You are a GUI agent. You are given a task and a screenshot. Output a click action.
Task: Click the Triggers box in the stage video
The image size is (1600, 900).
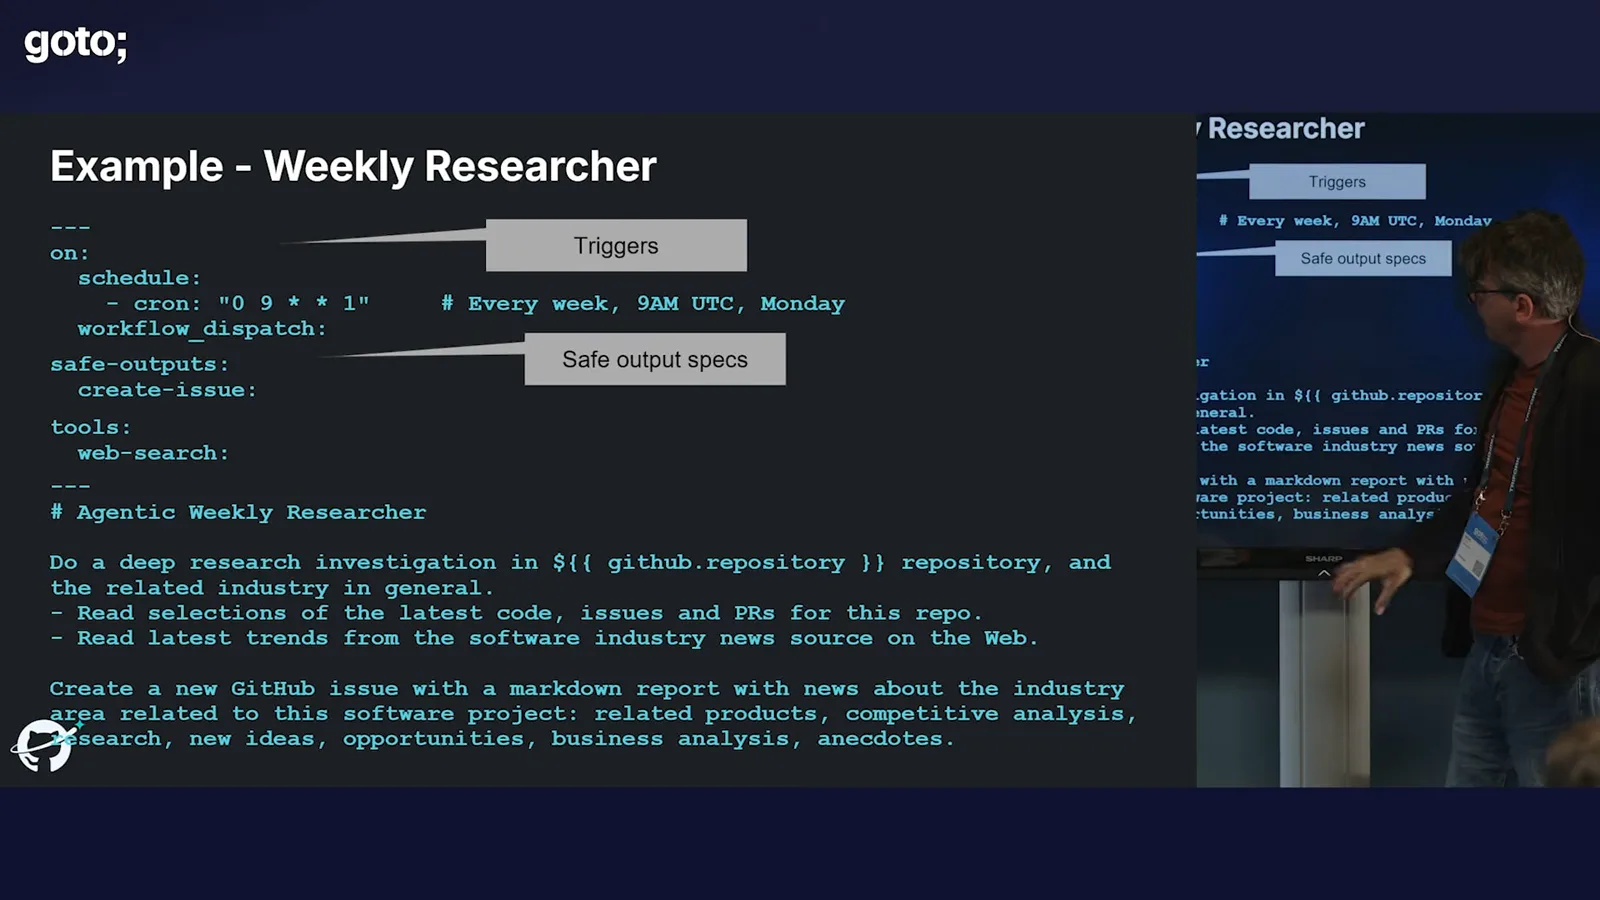pyautogui.click(x=1337, y=182)
